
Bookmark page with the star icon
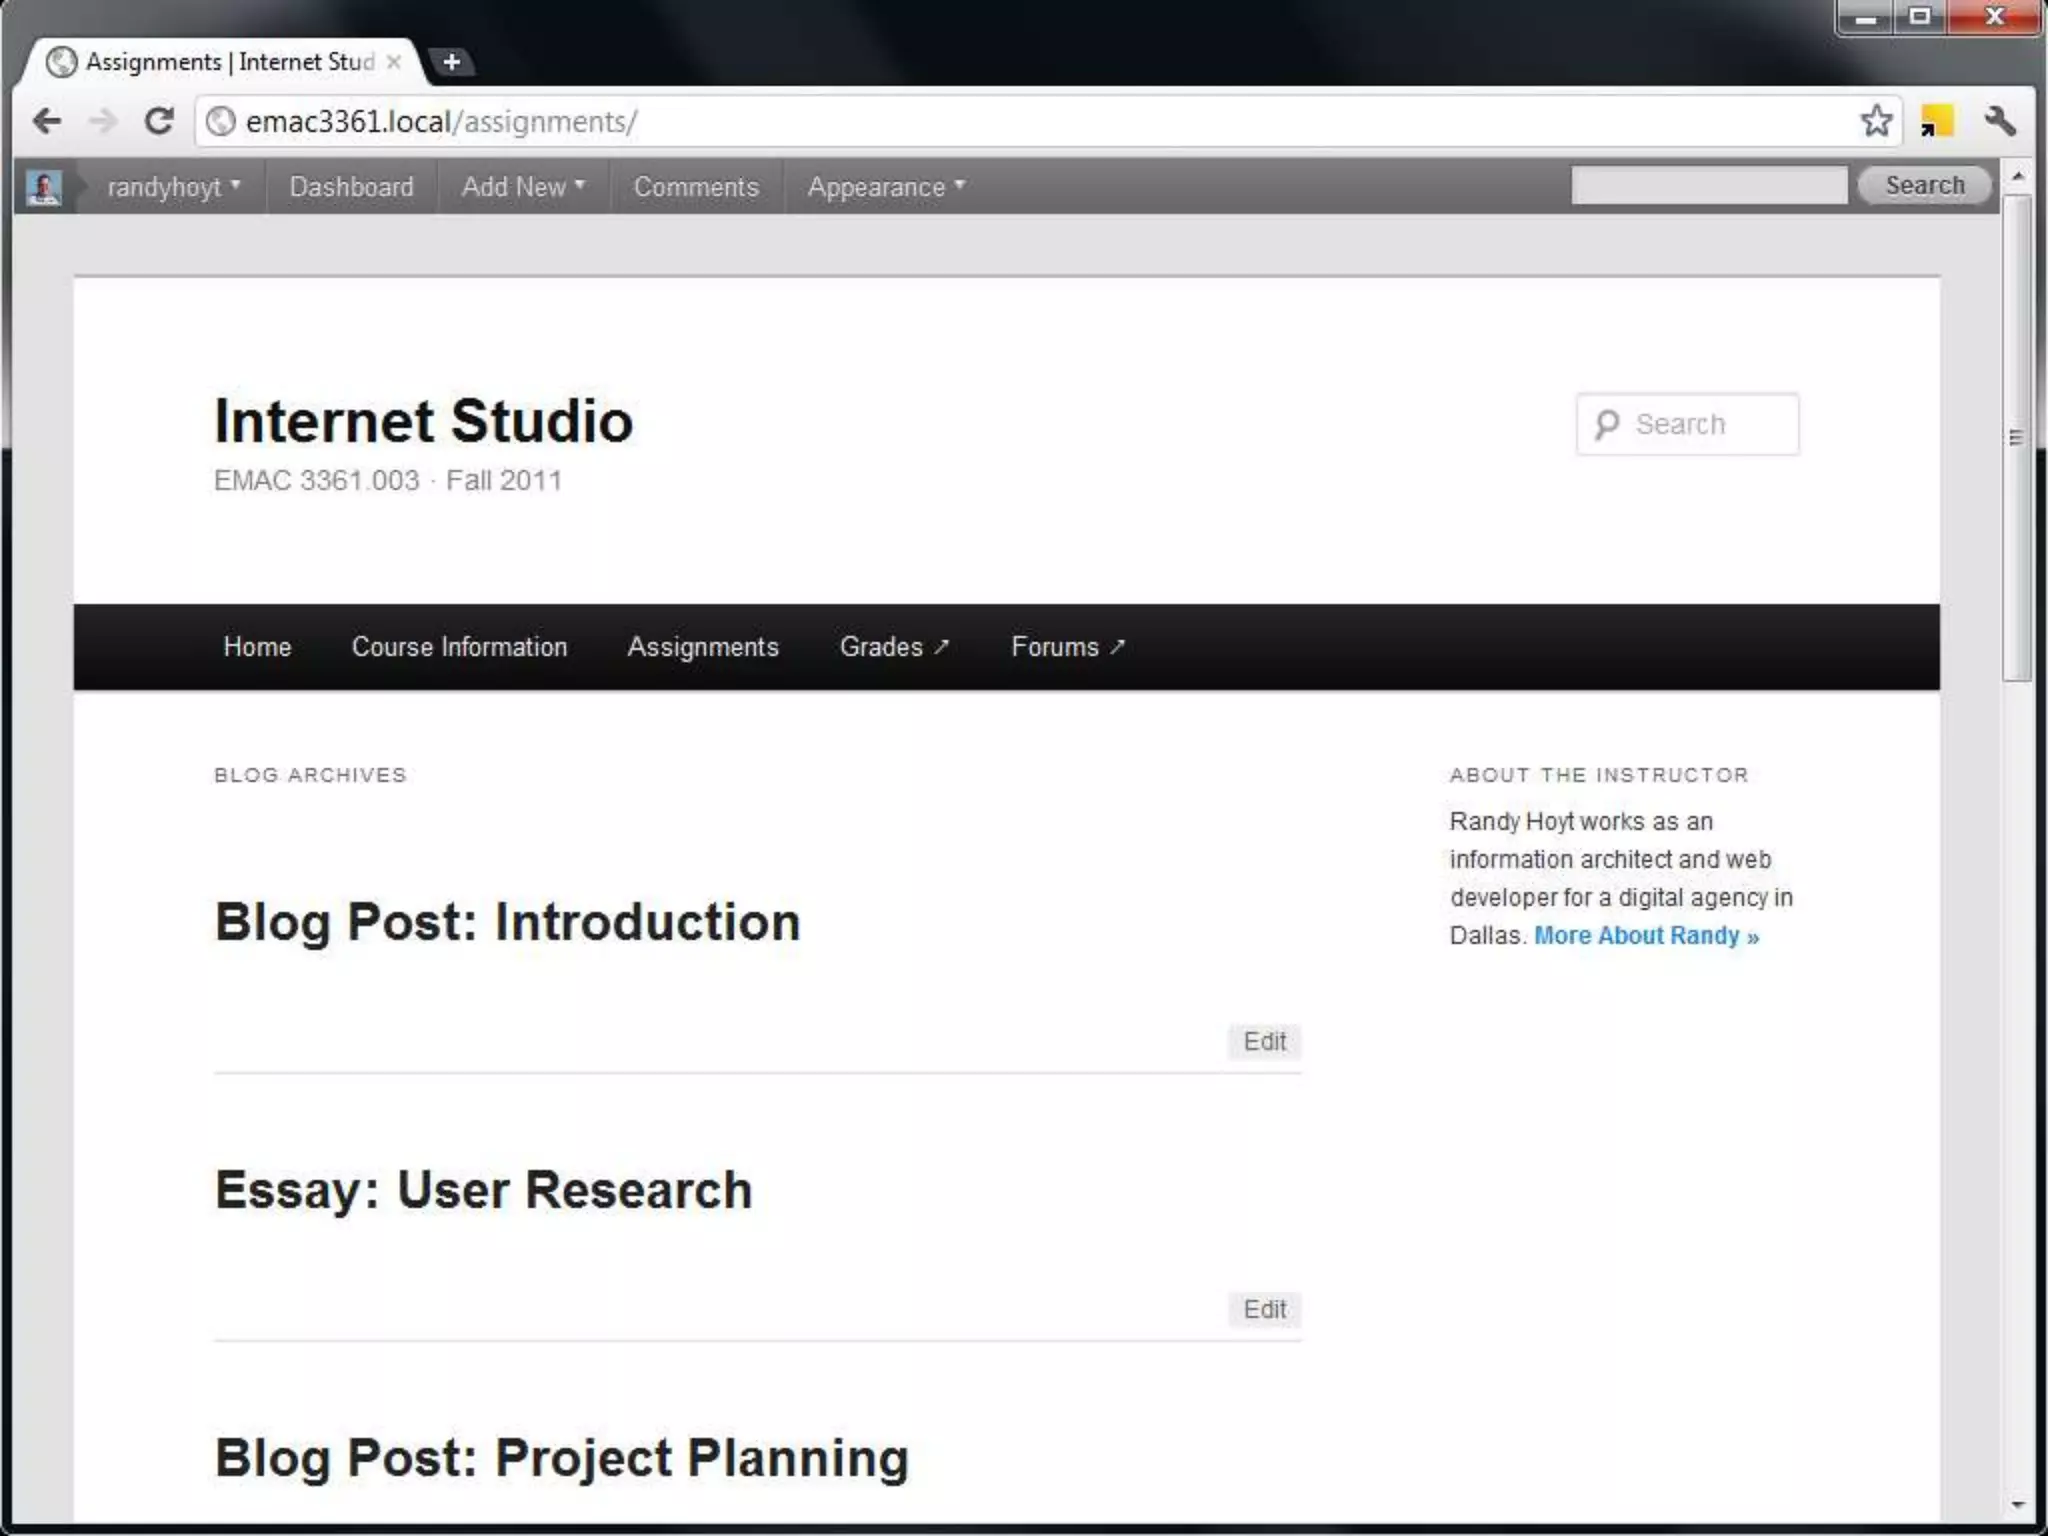(x=1876, y=122)
